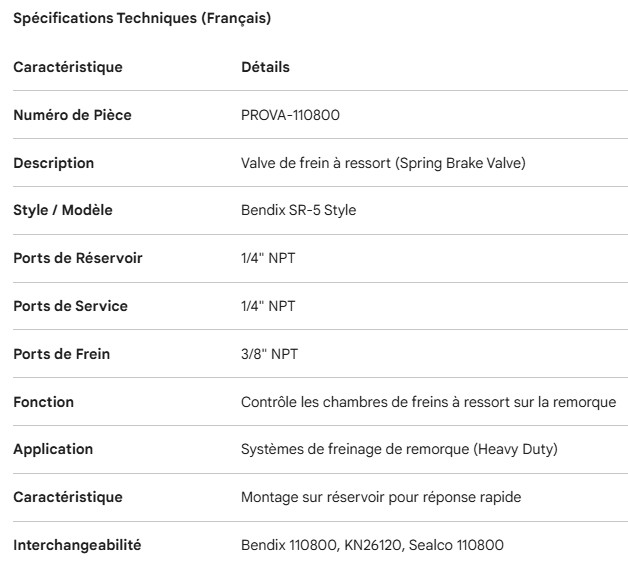Select the Ports de Réservoir label

[x=78, y=258]
